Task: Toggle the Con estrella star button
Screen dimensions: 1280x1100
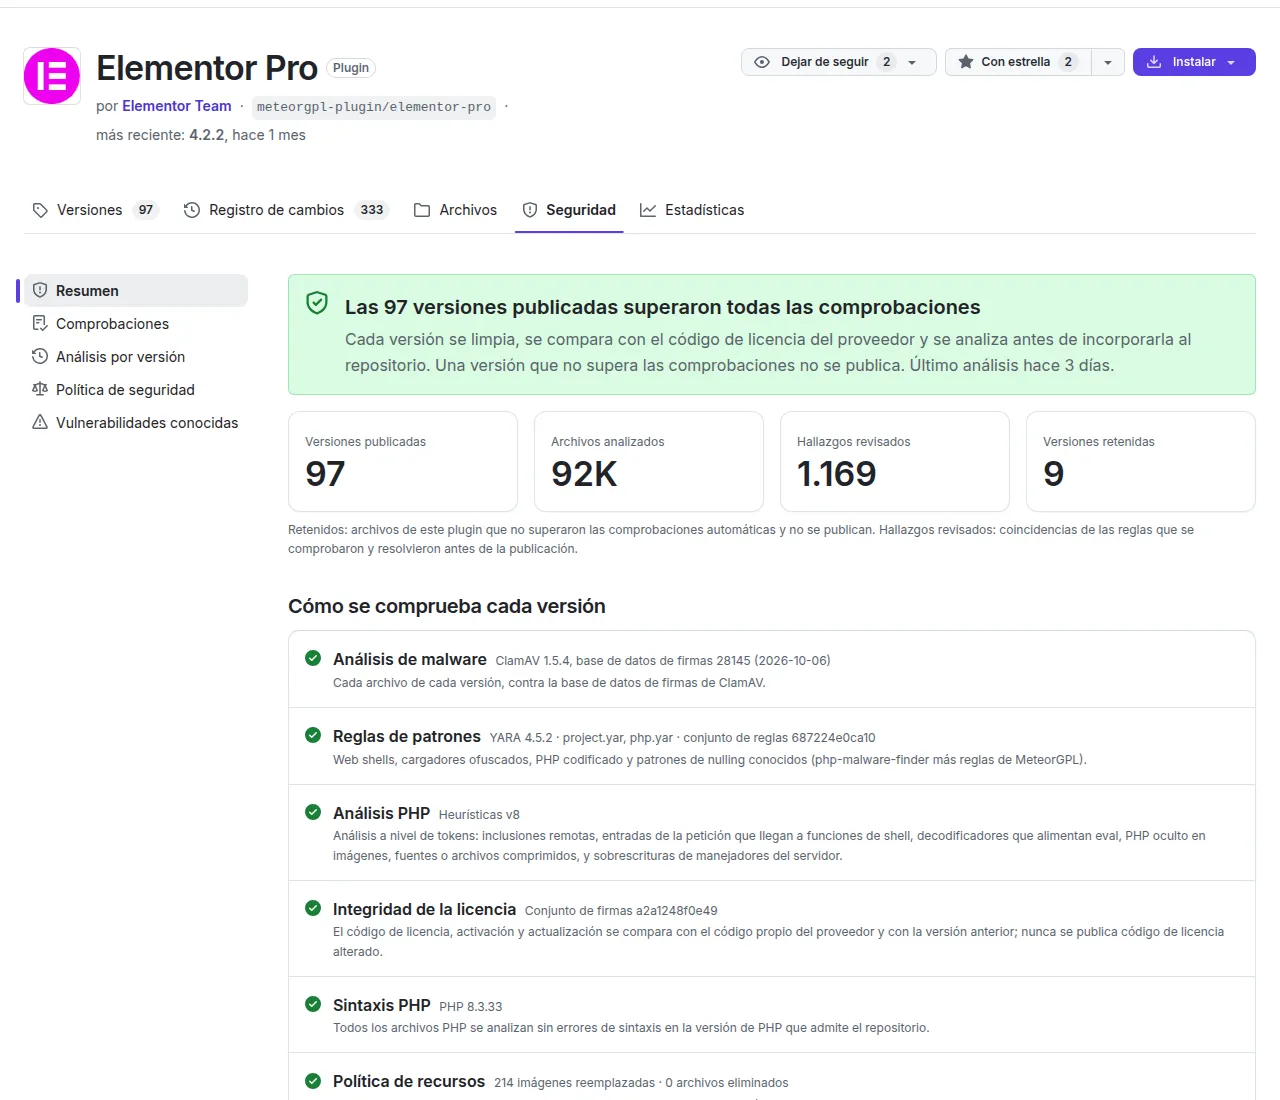Action: pyautogui.click(x=1018, y=62)
